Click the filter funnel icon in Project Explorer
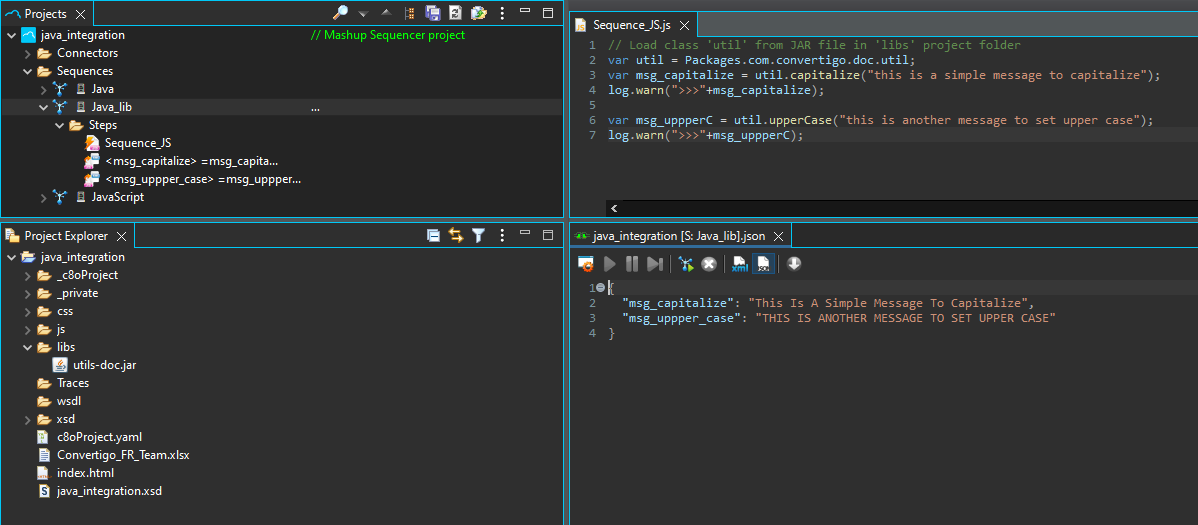This screenshot has height=525, width=1198. click(479, 236)
